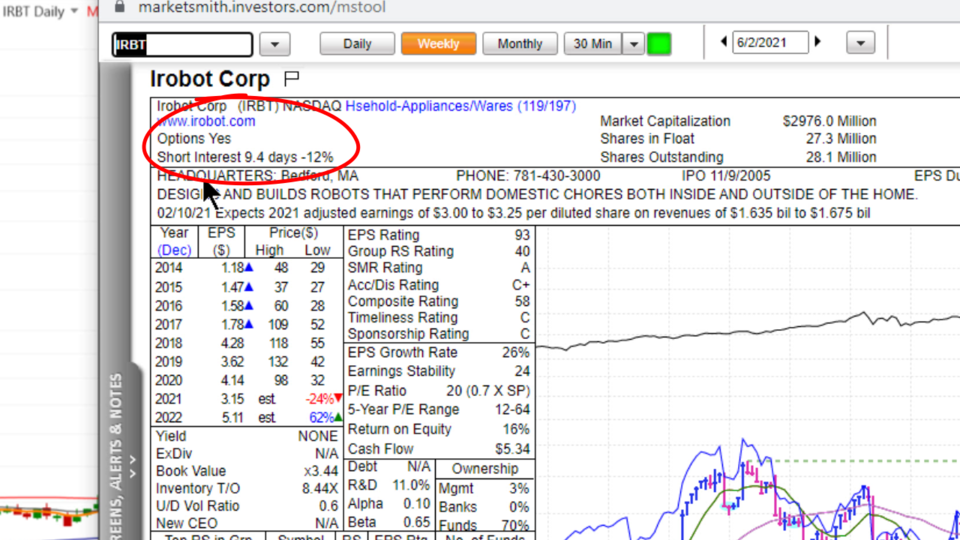The height and width of the screenshot is (540, 960).
Task: Open the symbol history dropdown arrow
Action: coord(275,44)
